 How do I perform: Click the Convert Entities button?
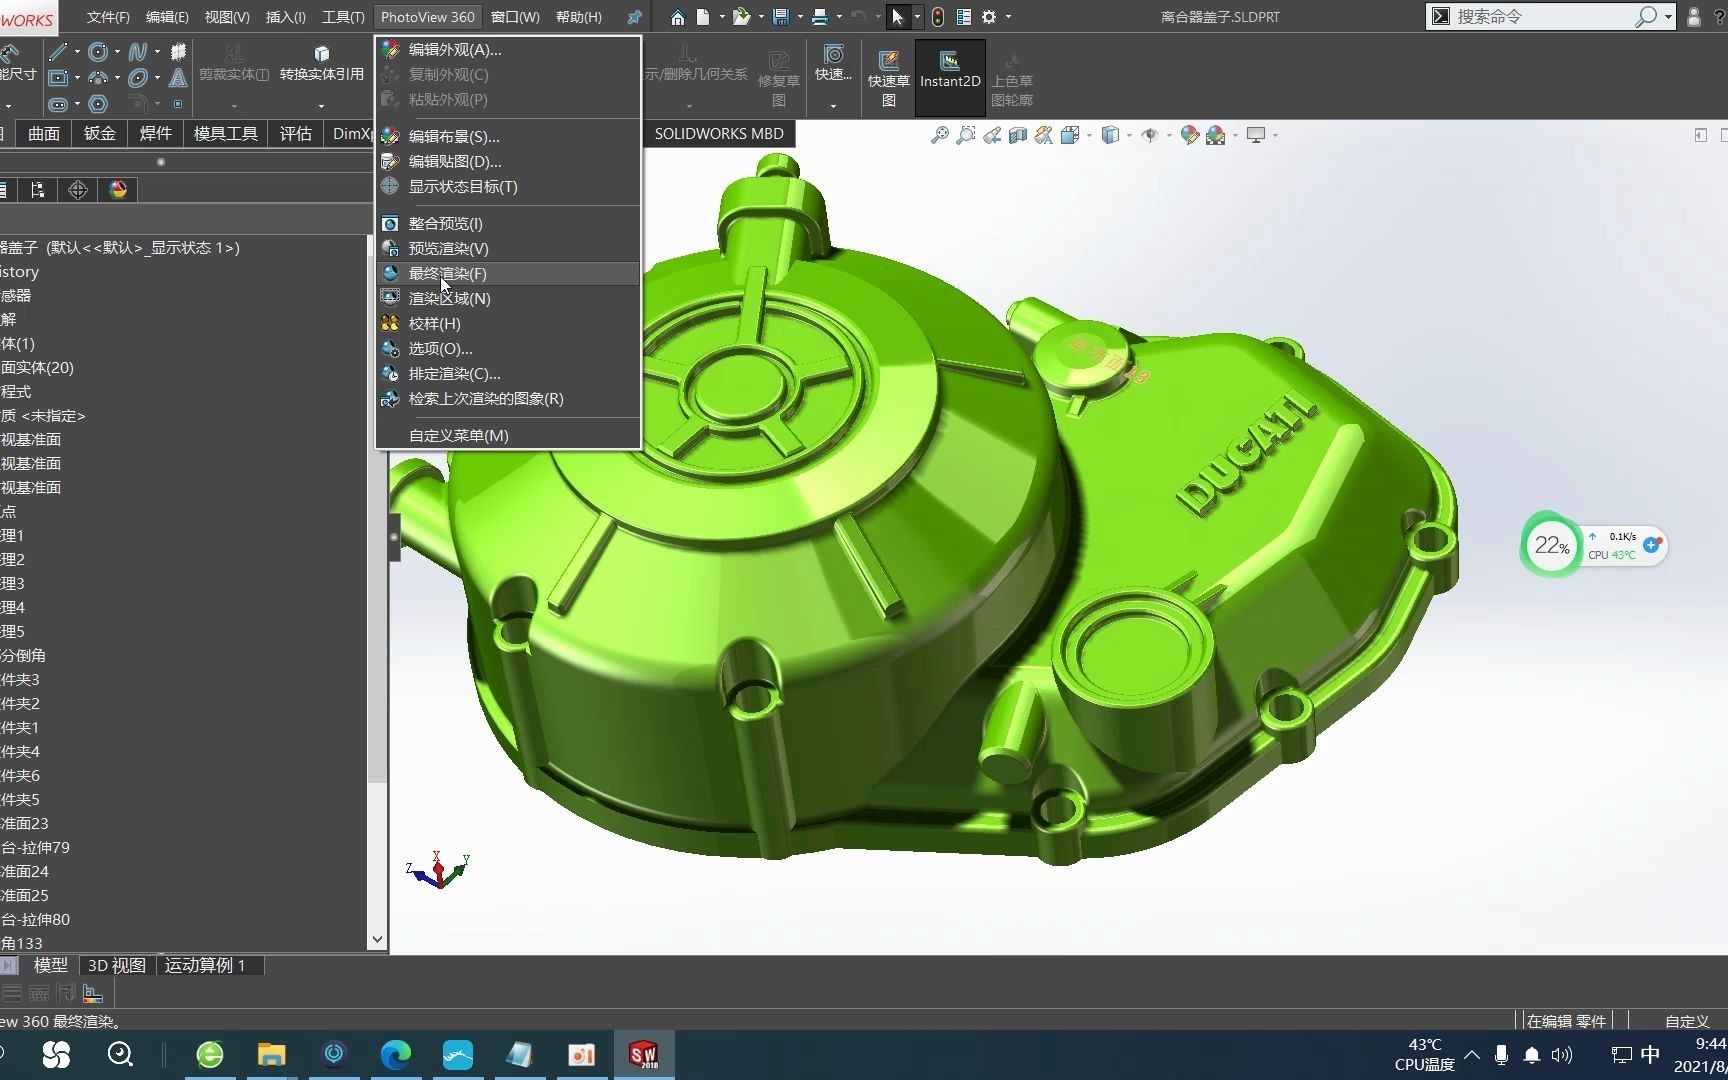322,64
